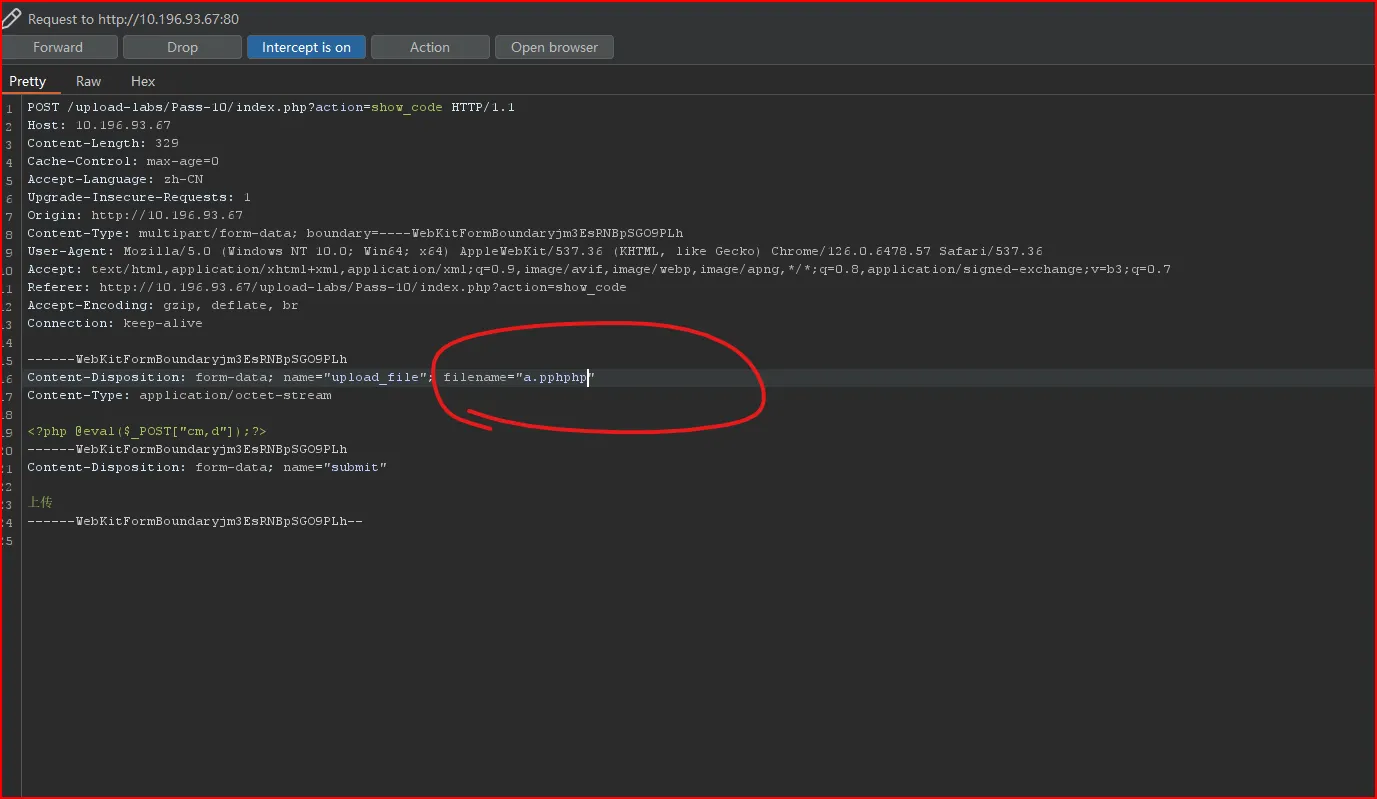Click the Host: 10.196.93.67 header line

99,125
